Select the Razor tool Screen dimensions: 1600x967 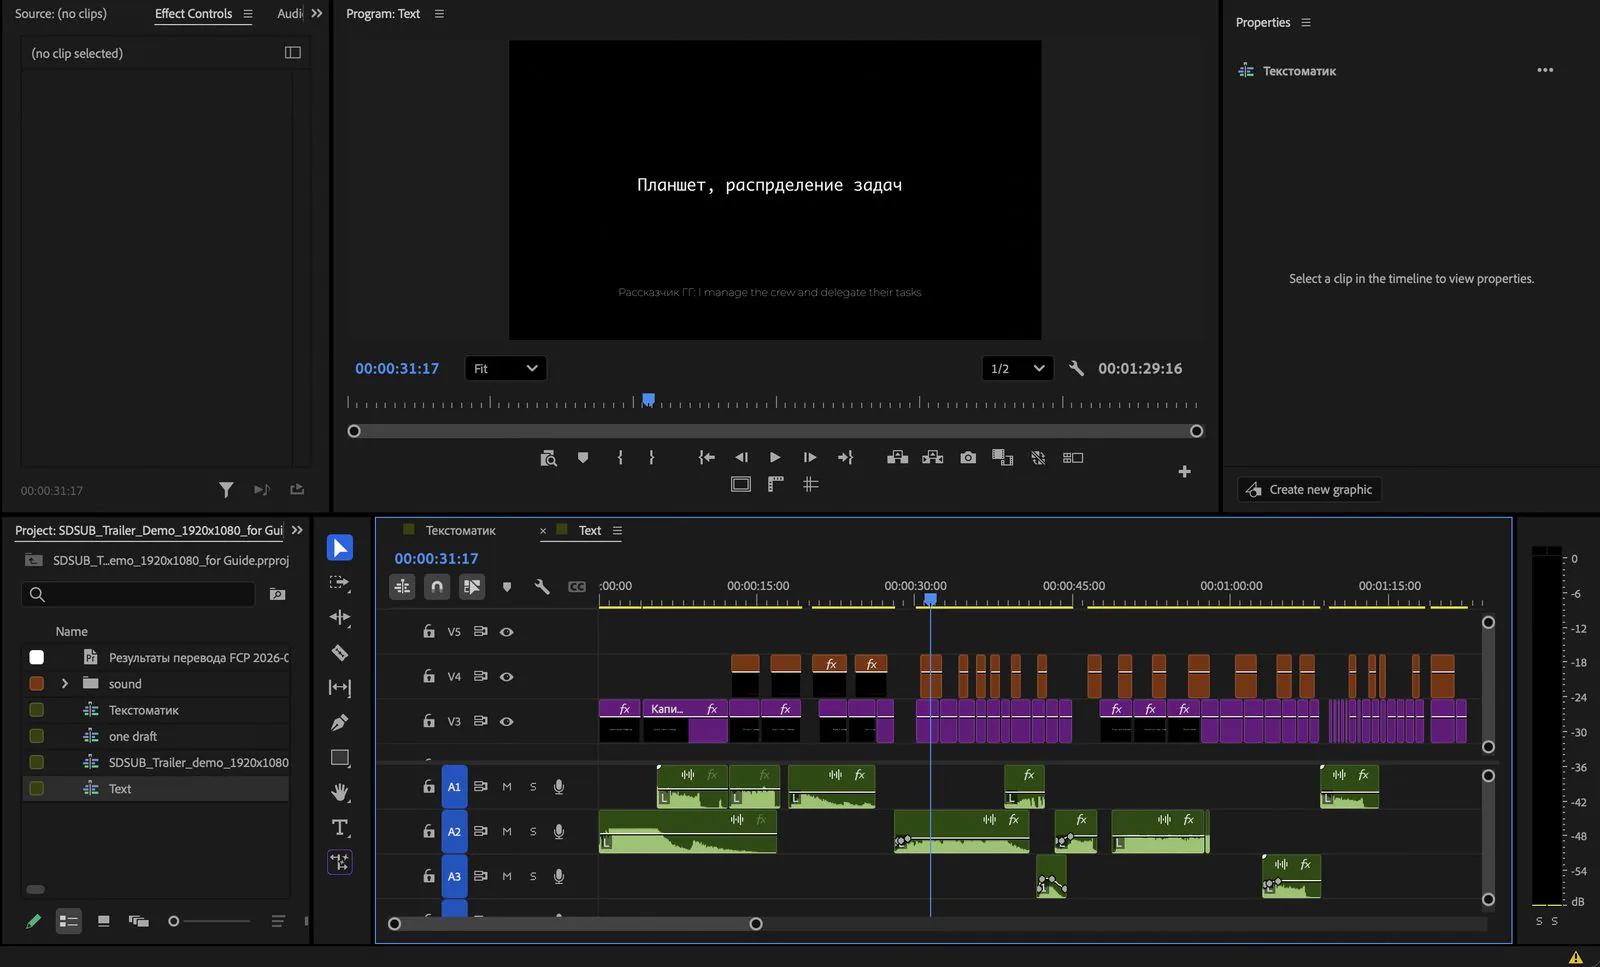(x=340, y=653)
